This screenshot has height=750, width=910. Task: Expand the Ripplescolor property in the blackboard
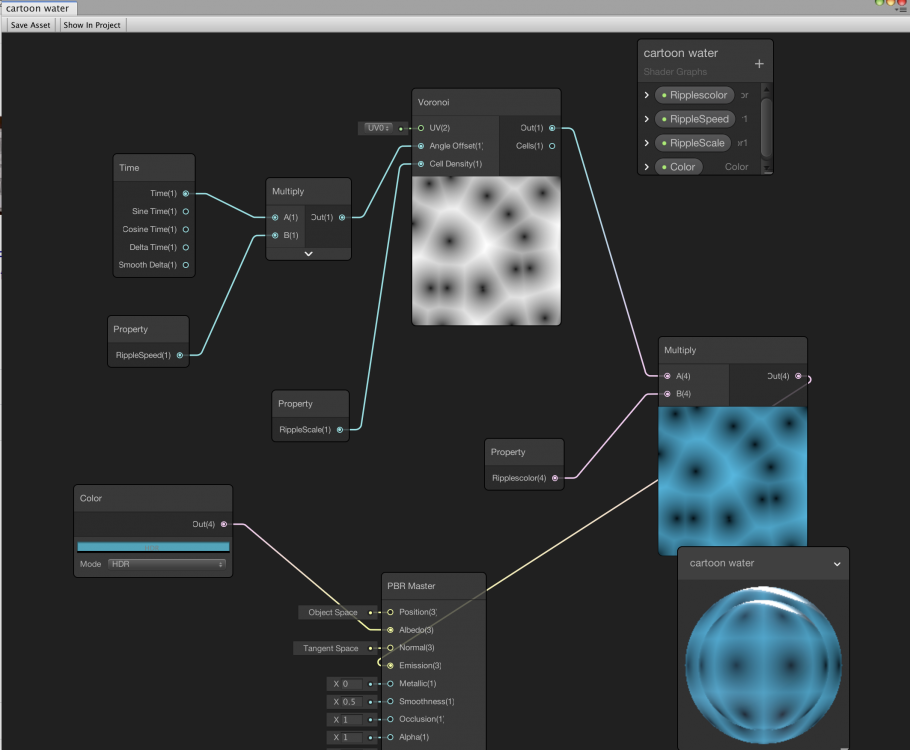point(647,95)
